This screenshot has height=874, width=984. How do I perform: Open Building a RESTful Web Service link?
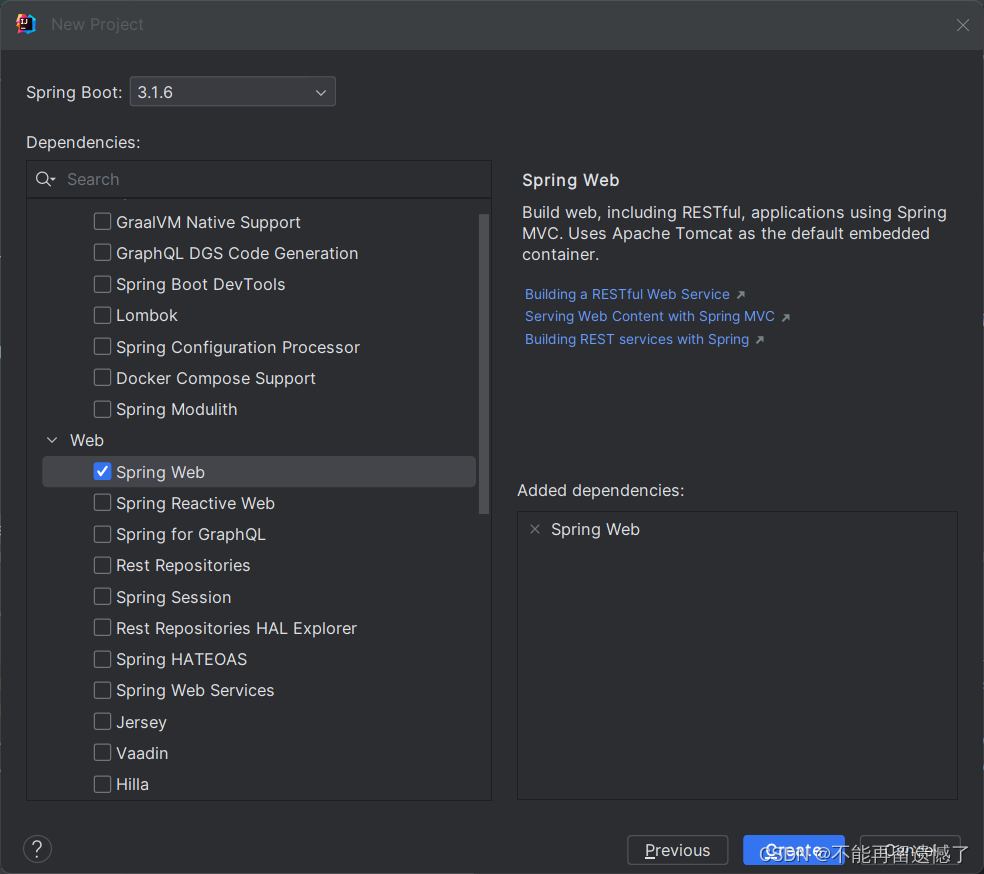click(x=627, y=294)
